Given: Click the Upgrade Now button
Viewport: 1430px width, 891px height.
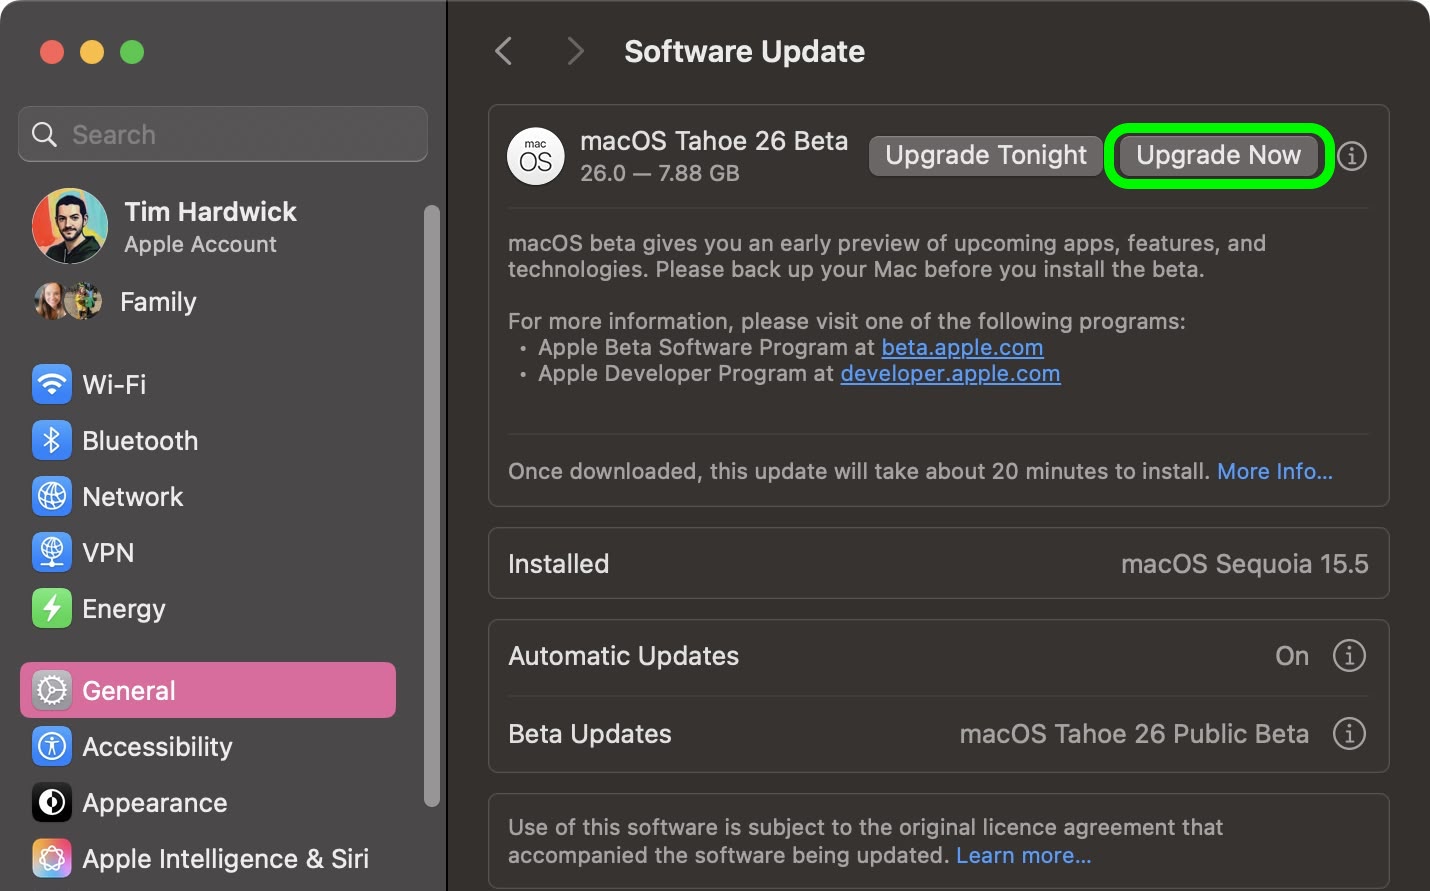Looking at the screenshot, I should pyautogui.click(x=1218, y=156).
